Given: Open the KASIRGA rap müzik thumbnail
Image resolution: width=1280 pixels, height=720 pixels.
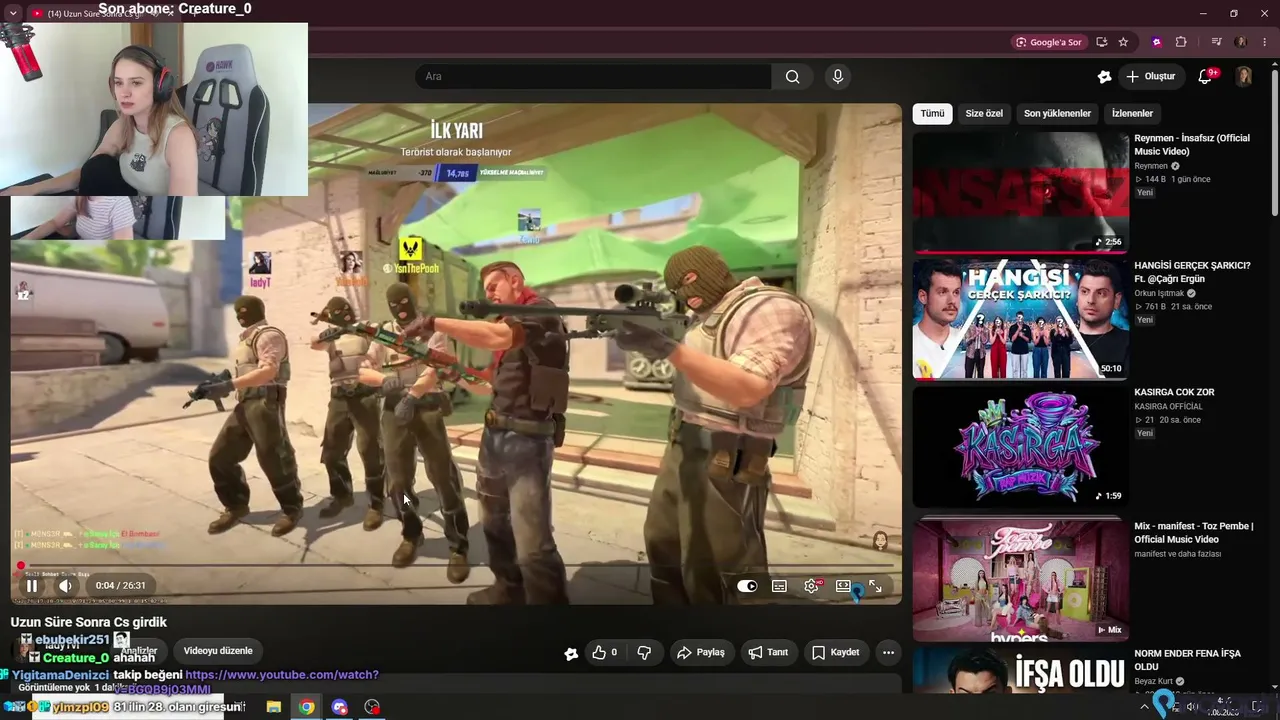Looking at the screenshot, I should (x=1020, y=446).
